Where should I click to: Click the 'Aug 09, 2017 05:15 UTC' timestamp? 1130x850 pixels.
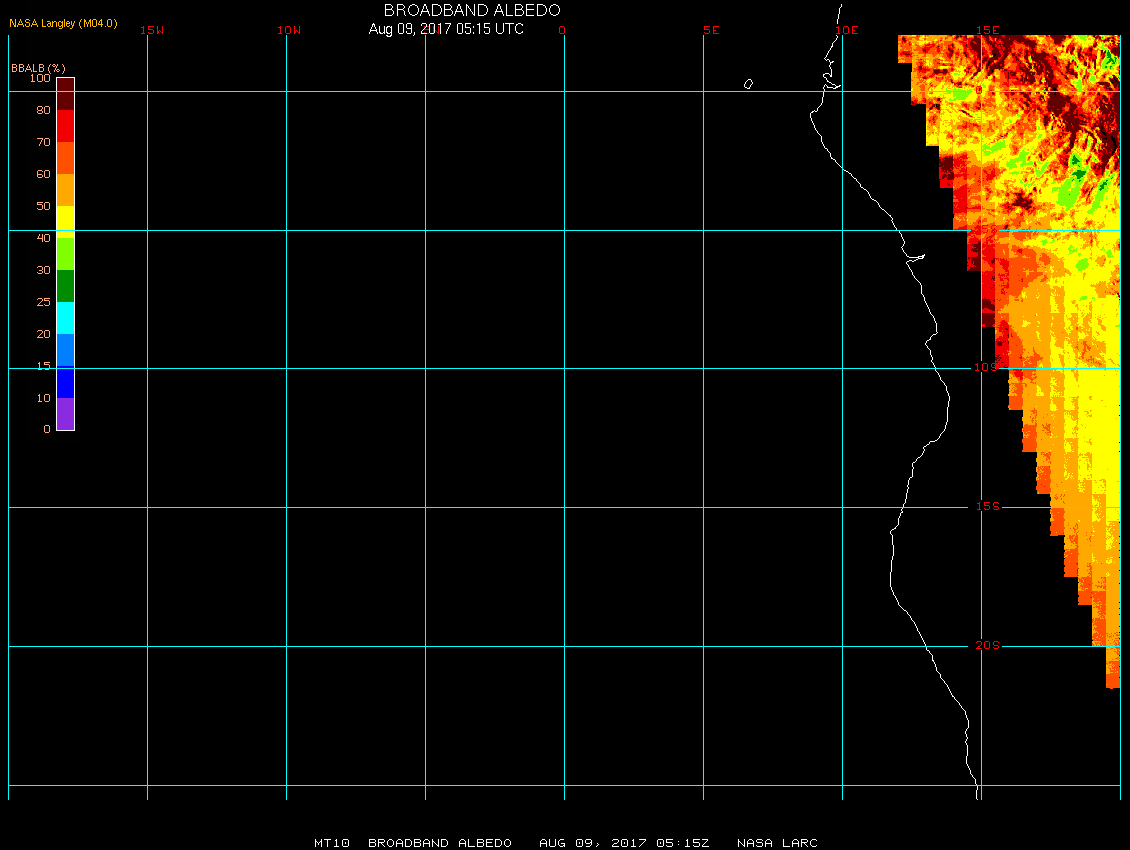coord(446,29)
